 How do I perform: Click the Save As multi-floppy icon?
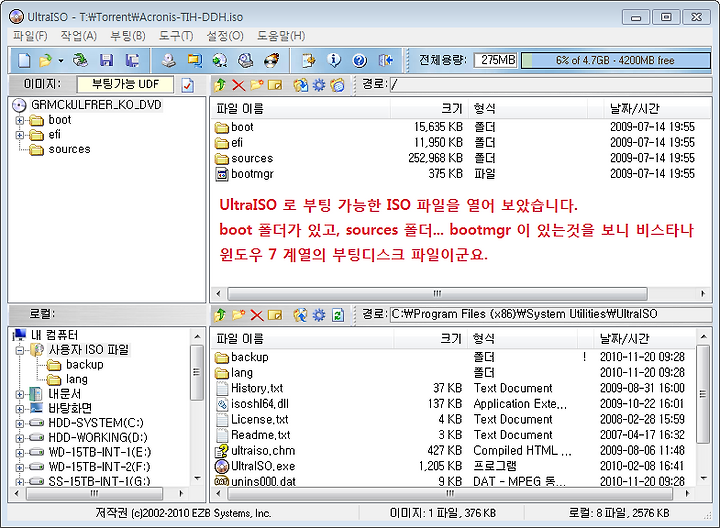(132, 60)
